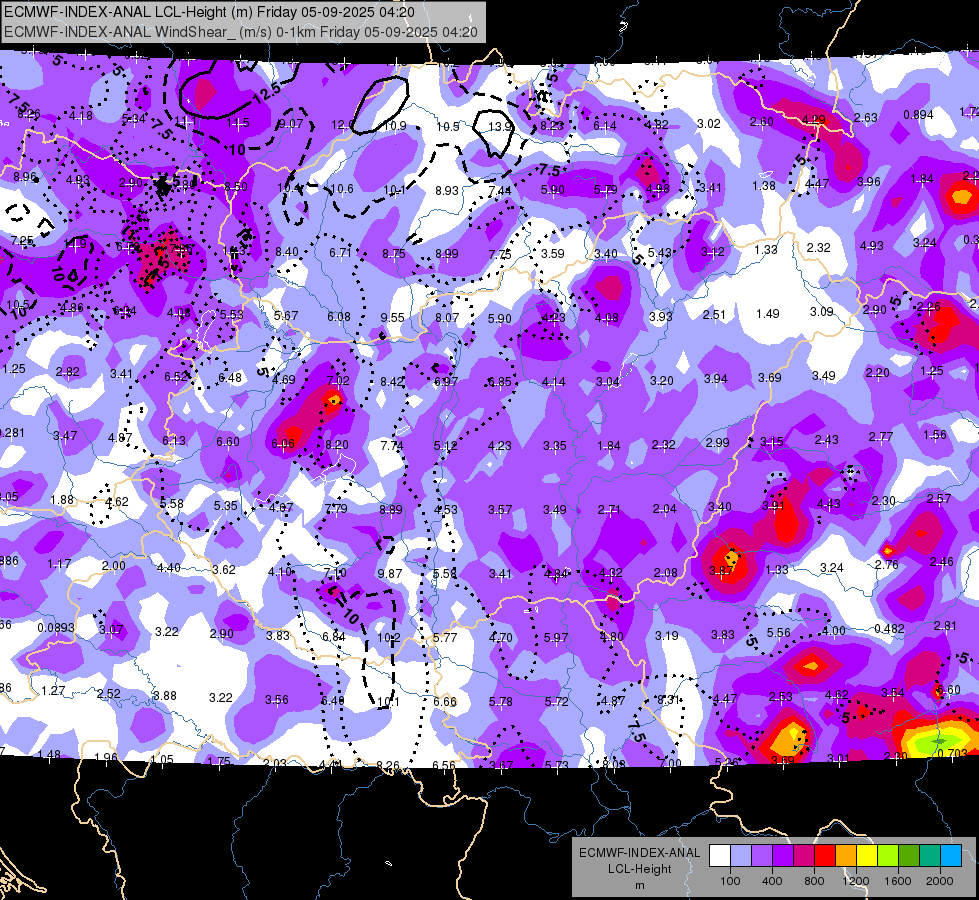Click the wind shear value 13.9

click(x=499, y=127)
